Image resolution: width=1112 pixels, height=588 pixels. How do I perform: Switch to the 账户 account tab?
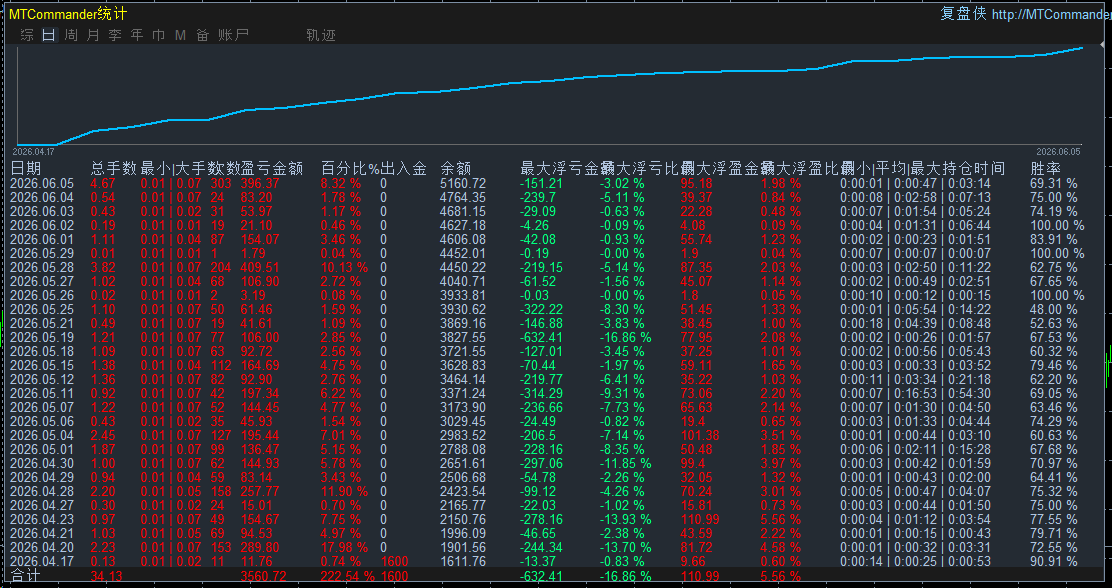pos(233,35)
